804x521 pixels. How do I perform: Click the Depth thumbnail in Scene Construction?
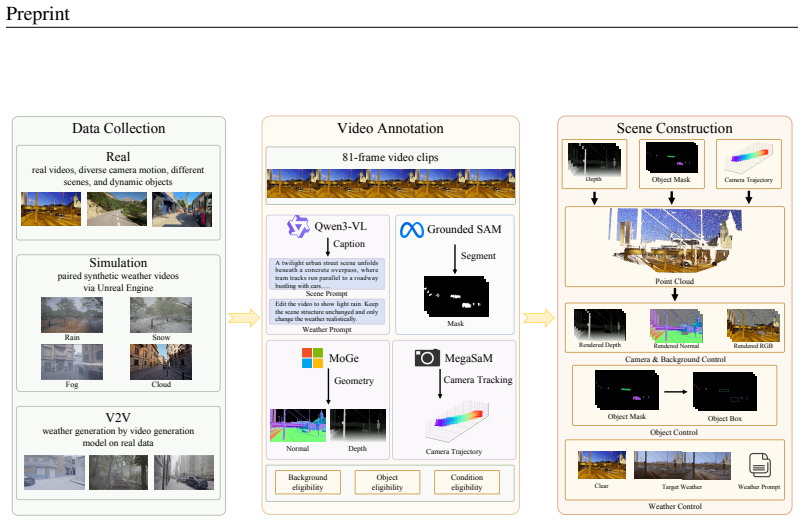click(594, 159)
